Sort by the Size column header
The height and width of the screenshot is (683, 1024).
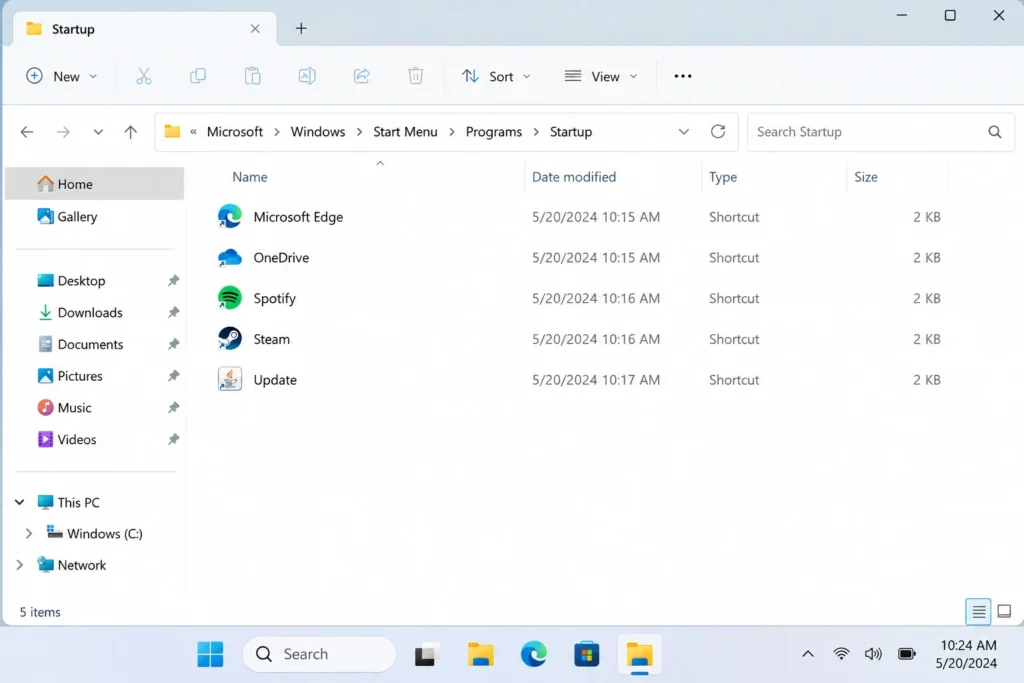(866, 177)
